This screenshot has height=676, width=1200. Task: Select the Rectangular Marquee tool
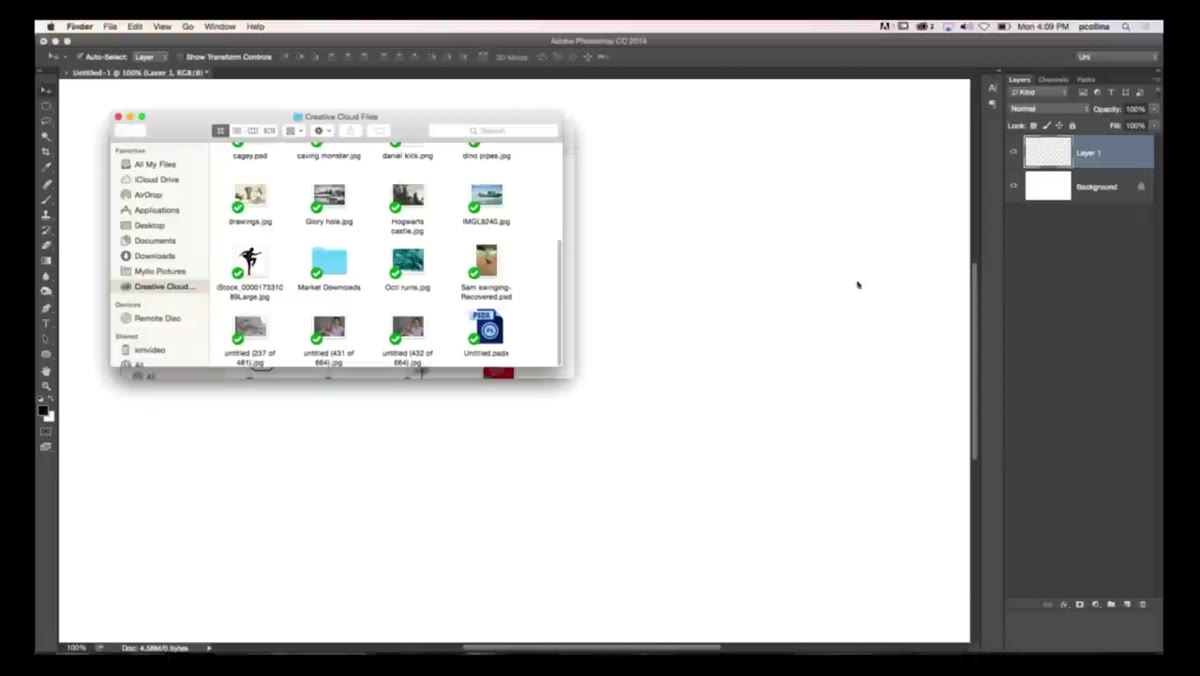[46, 105]
